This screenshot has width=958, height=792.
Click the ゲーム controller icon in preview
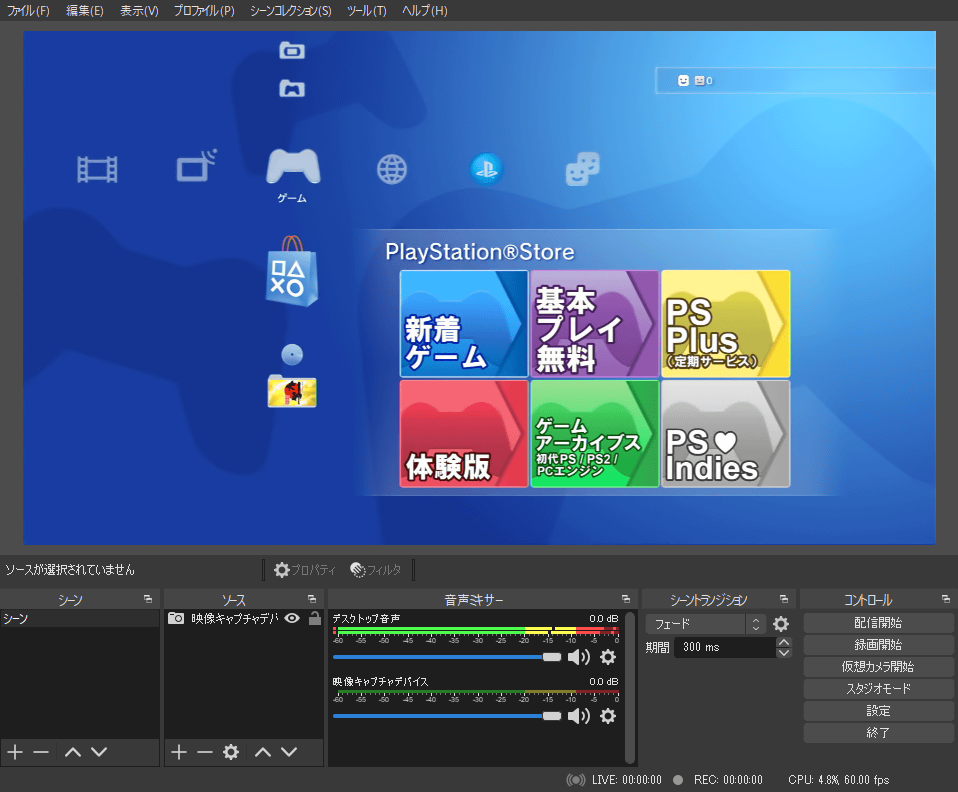pyautogui.click(x=293, y=166)
